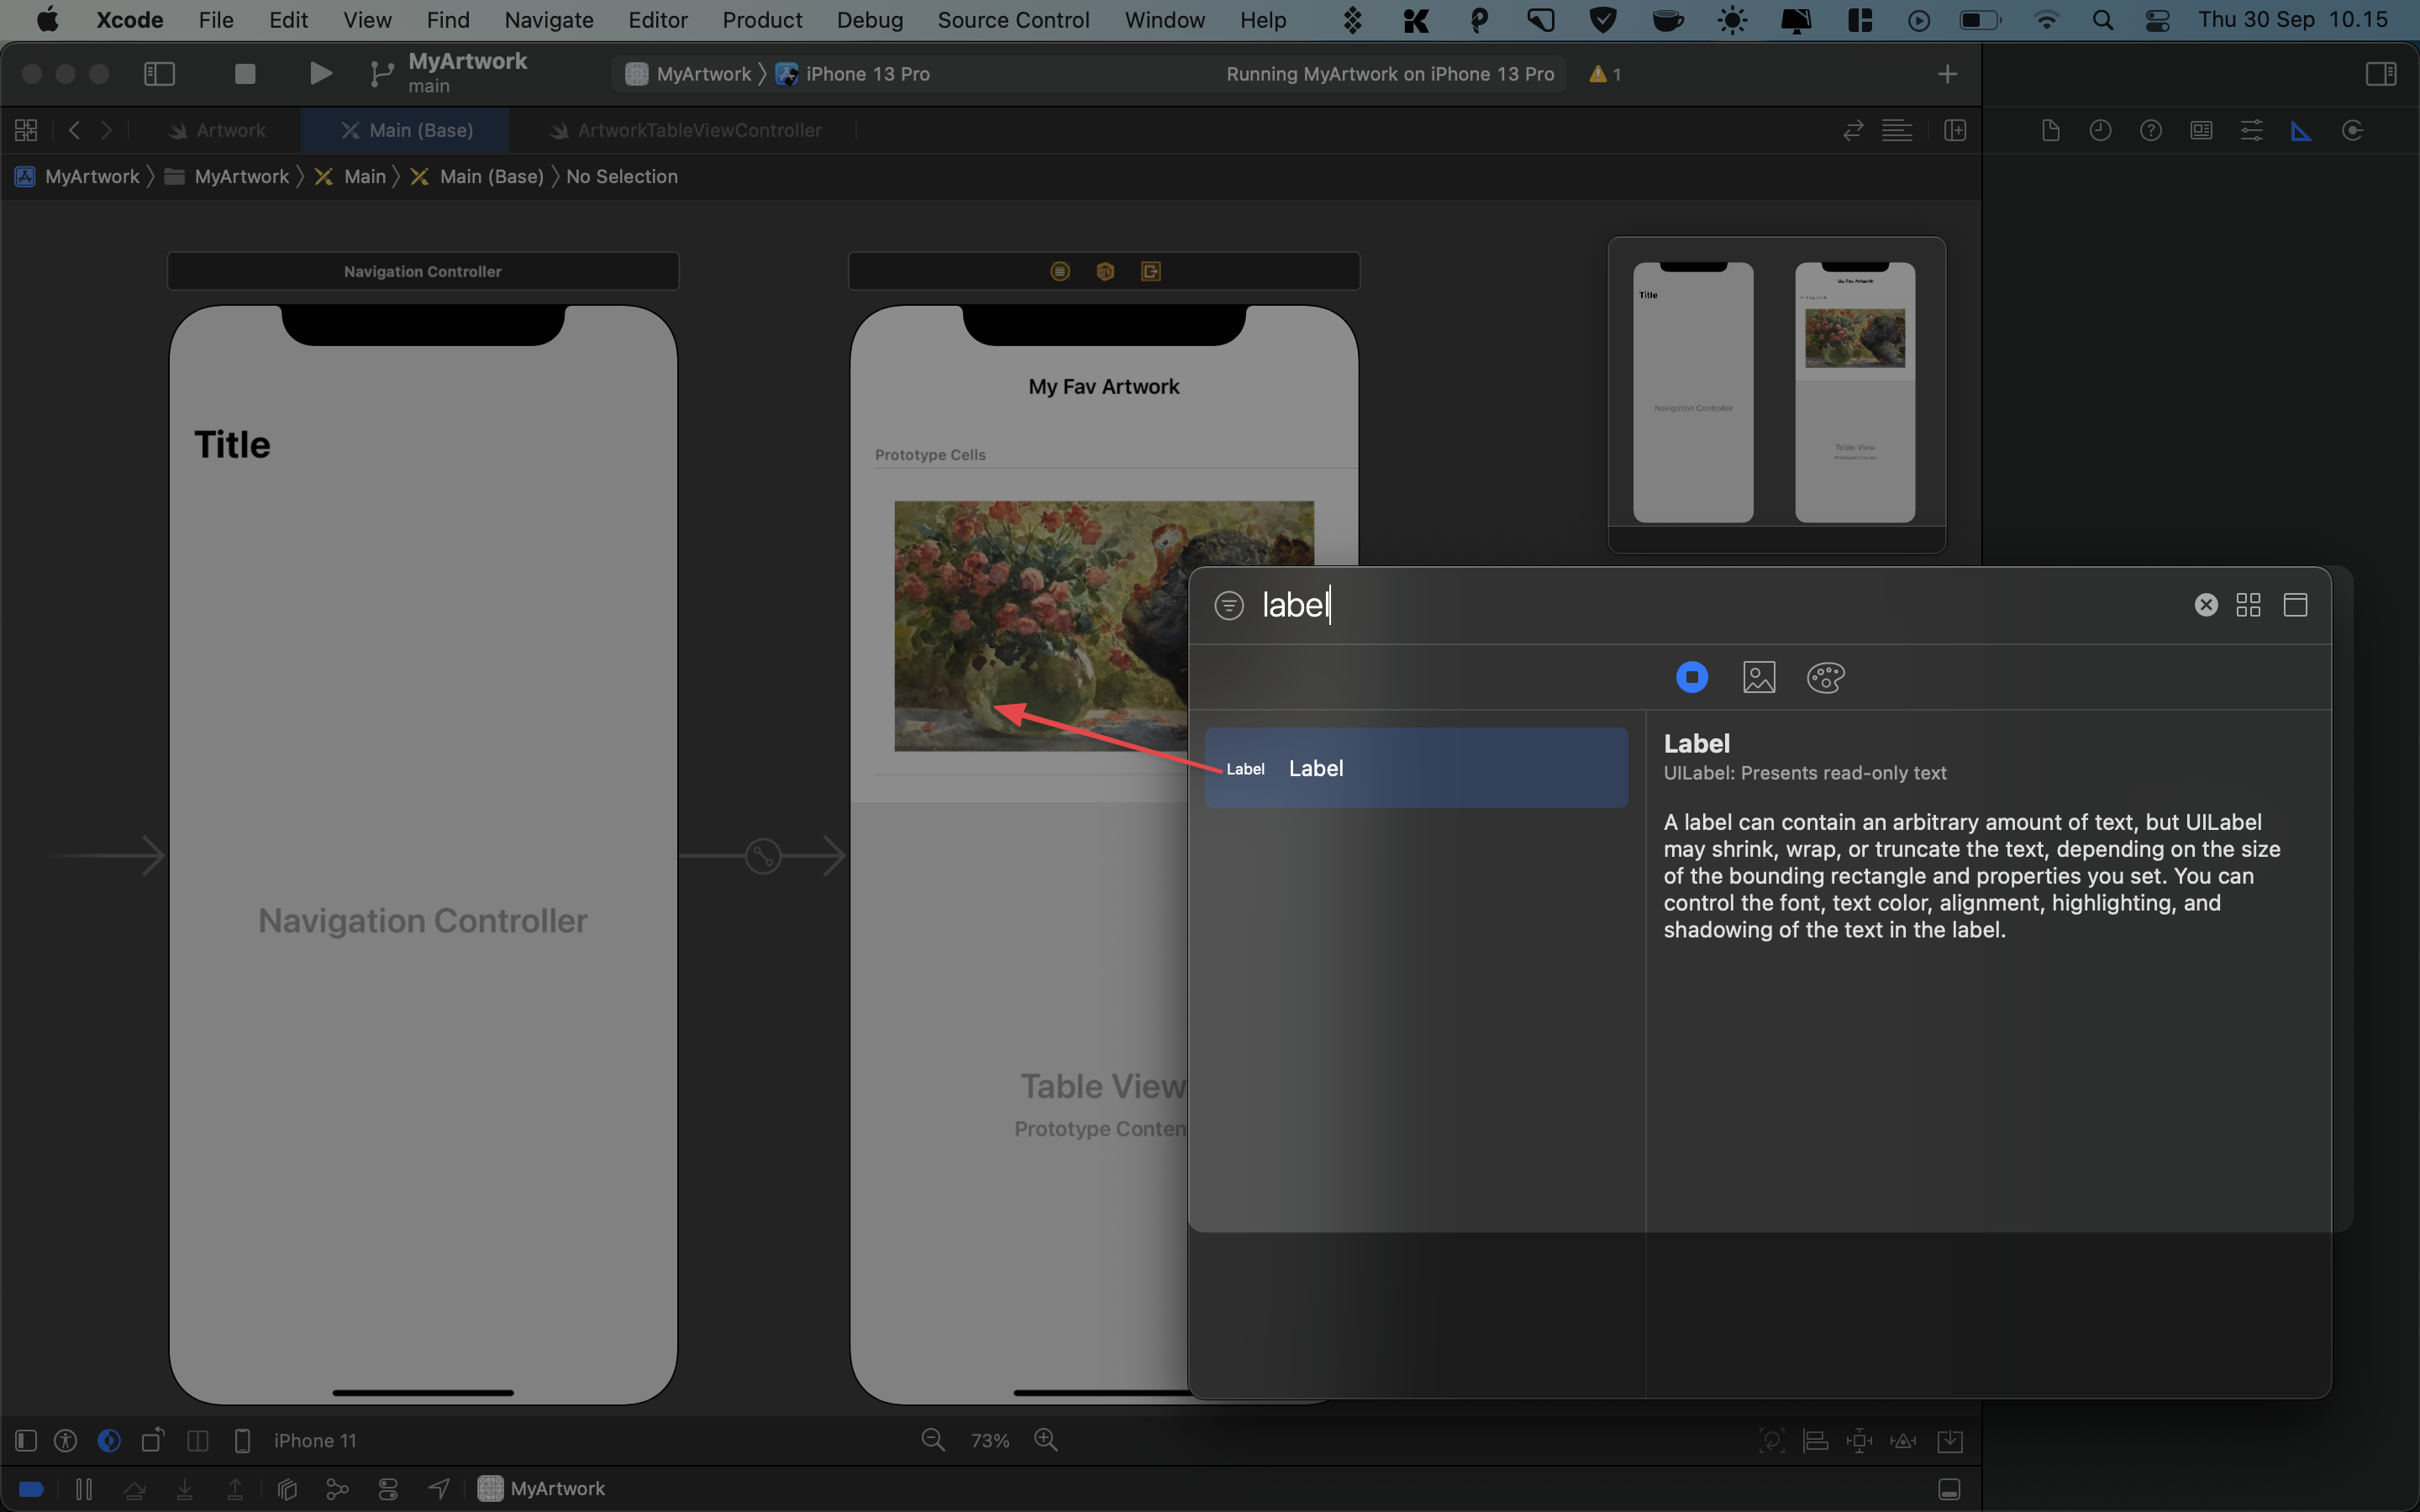Click the 73% zoom level

tap(990, 1440)
